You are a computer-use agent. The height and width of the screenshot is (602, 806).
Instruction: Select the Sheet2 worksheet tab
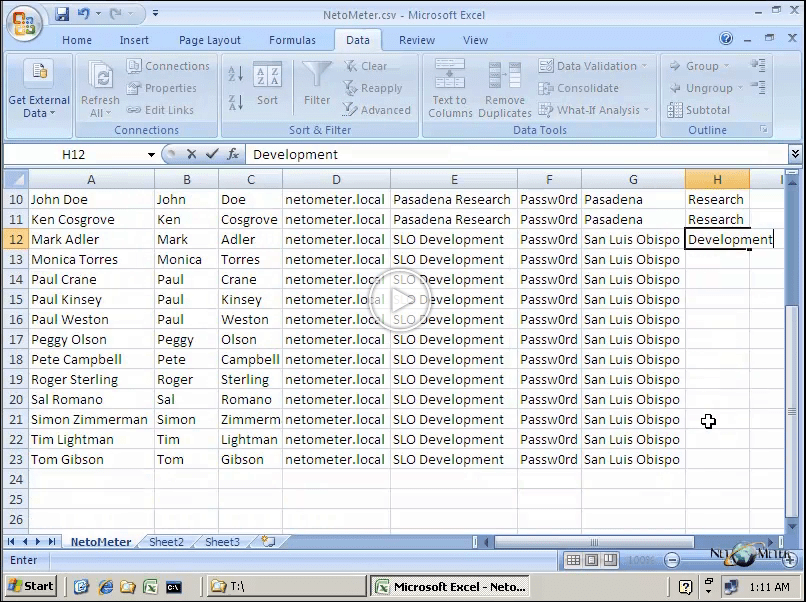[x=166, y=541]
